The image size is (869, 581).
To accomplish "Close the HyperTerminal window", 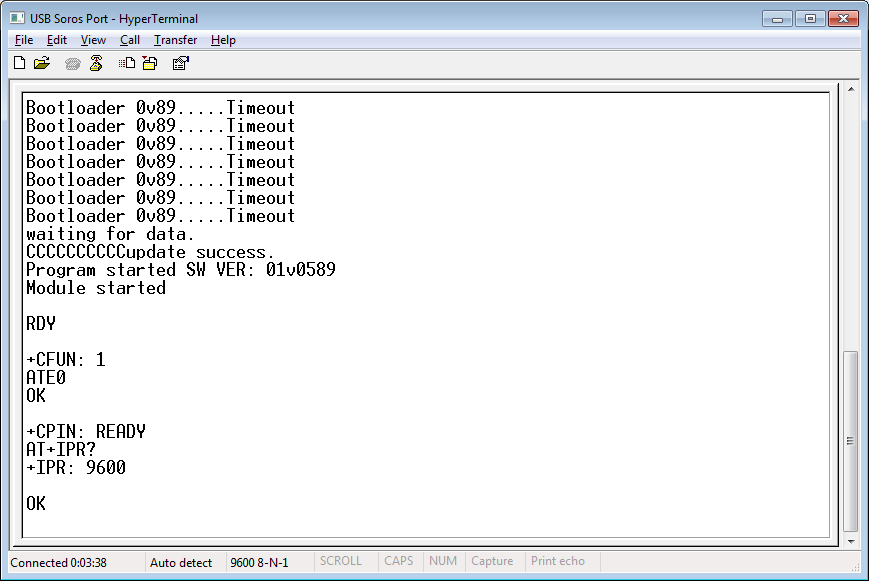I will [x=844, y=19].
